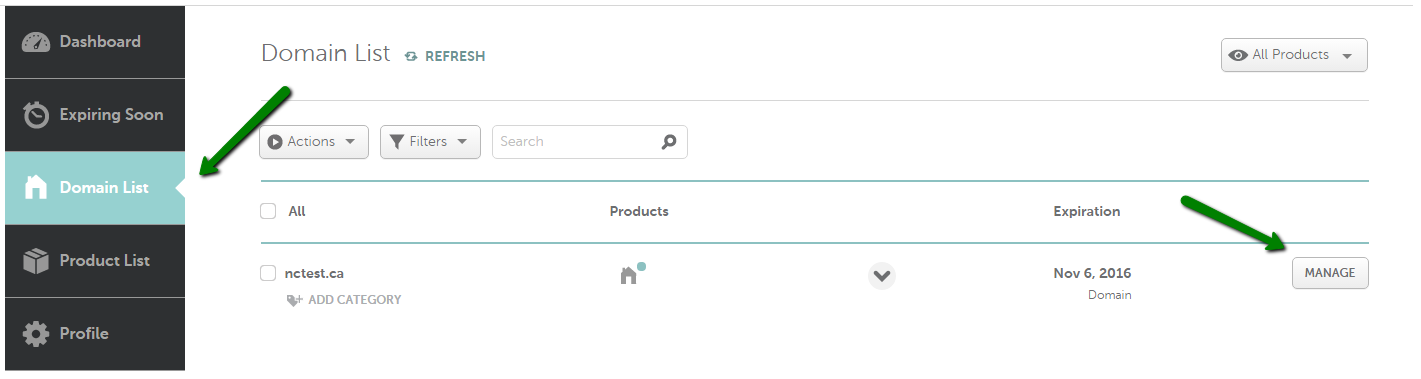Image resolution: width=1421 pixels, height=379 pixels.
Task: Open the Actions dropdown
Action: (x=314, y=142)
